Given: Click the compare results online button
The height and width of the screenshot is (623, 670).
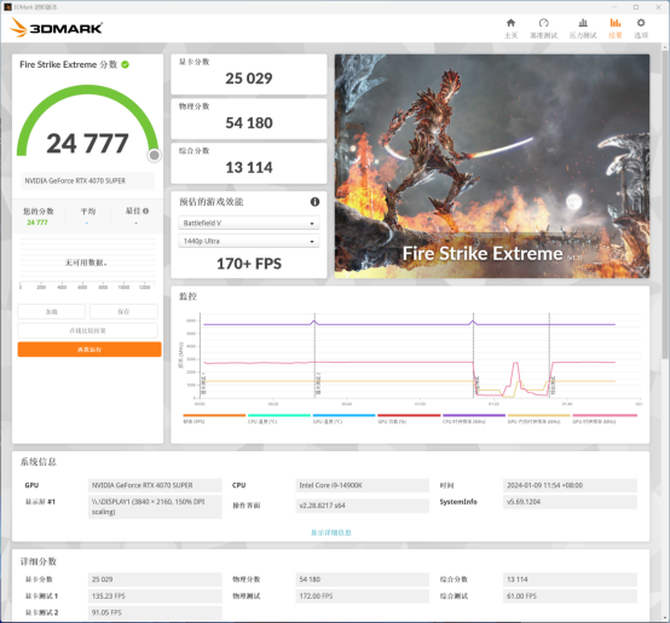Looking at the screenshot, I should (88, 330).
